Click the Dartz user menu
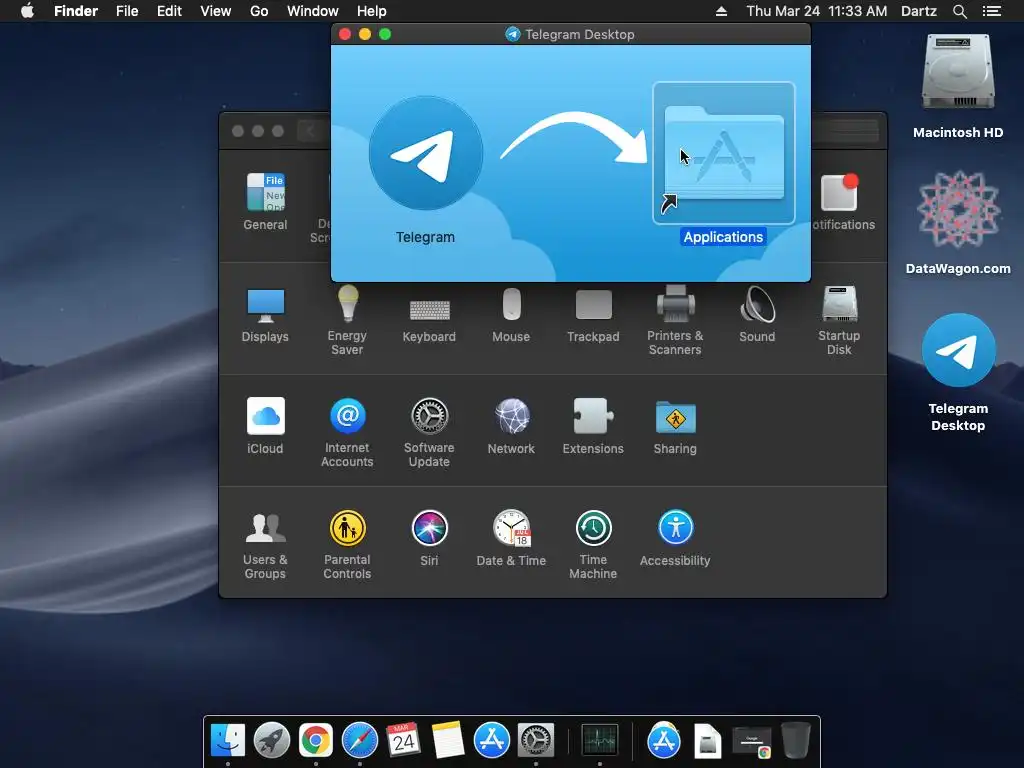 919,11
